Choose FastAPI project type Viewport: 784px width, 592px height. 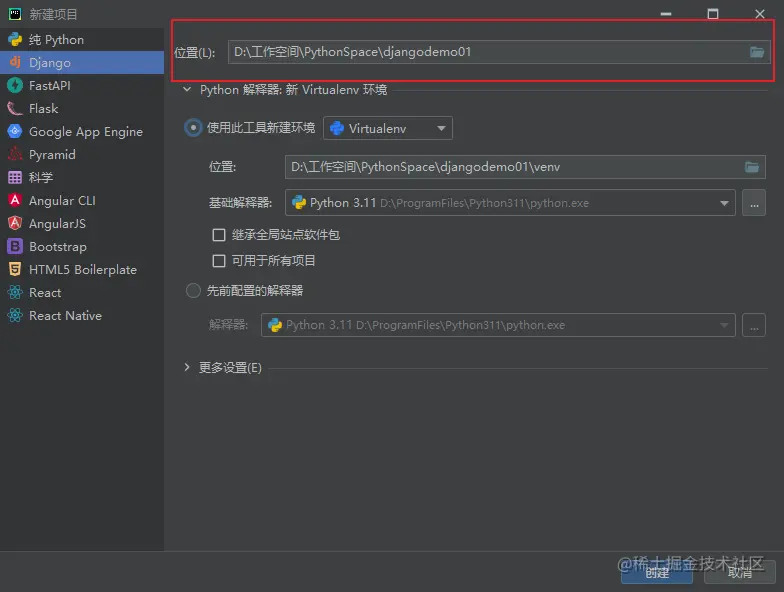click(82, 86)
